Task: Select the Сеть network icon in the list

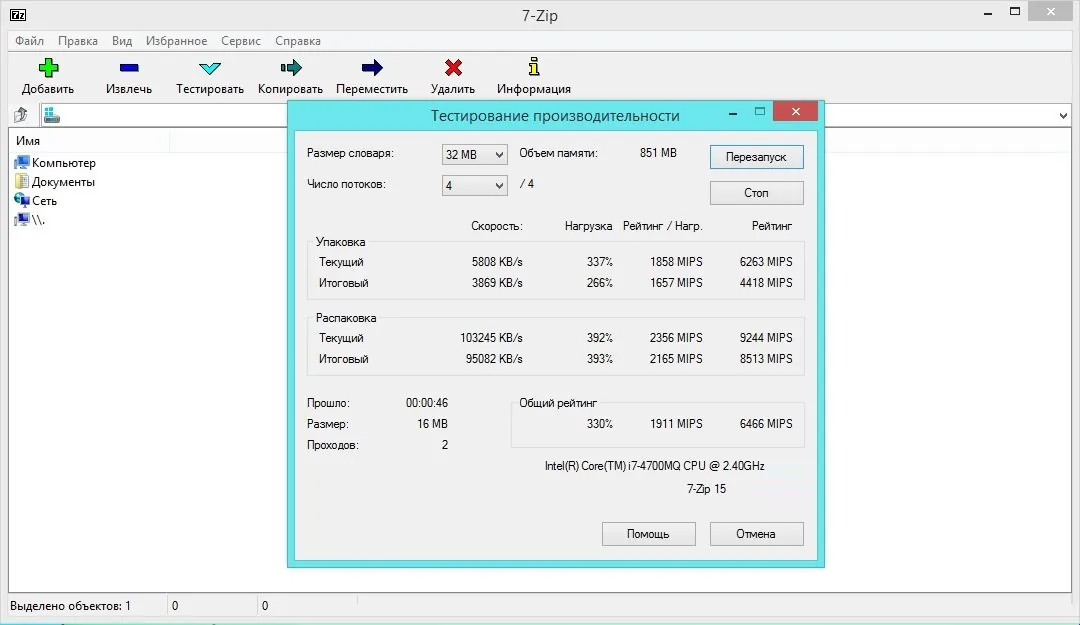Action: pyautogui.click(x=22, y=201)
